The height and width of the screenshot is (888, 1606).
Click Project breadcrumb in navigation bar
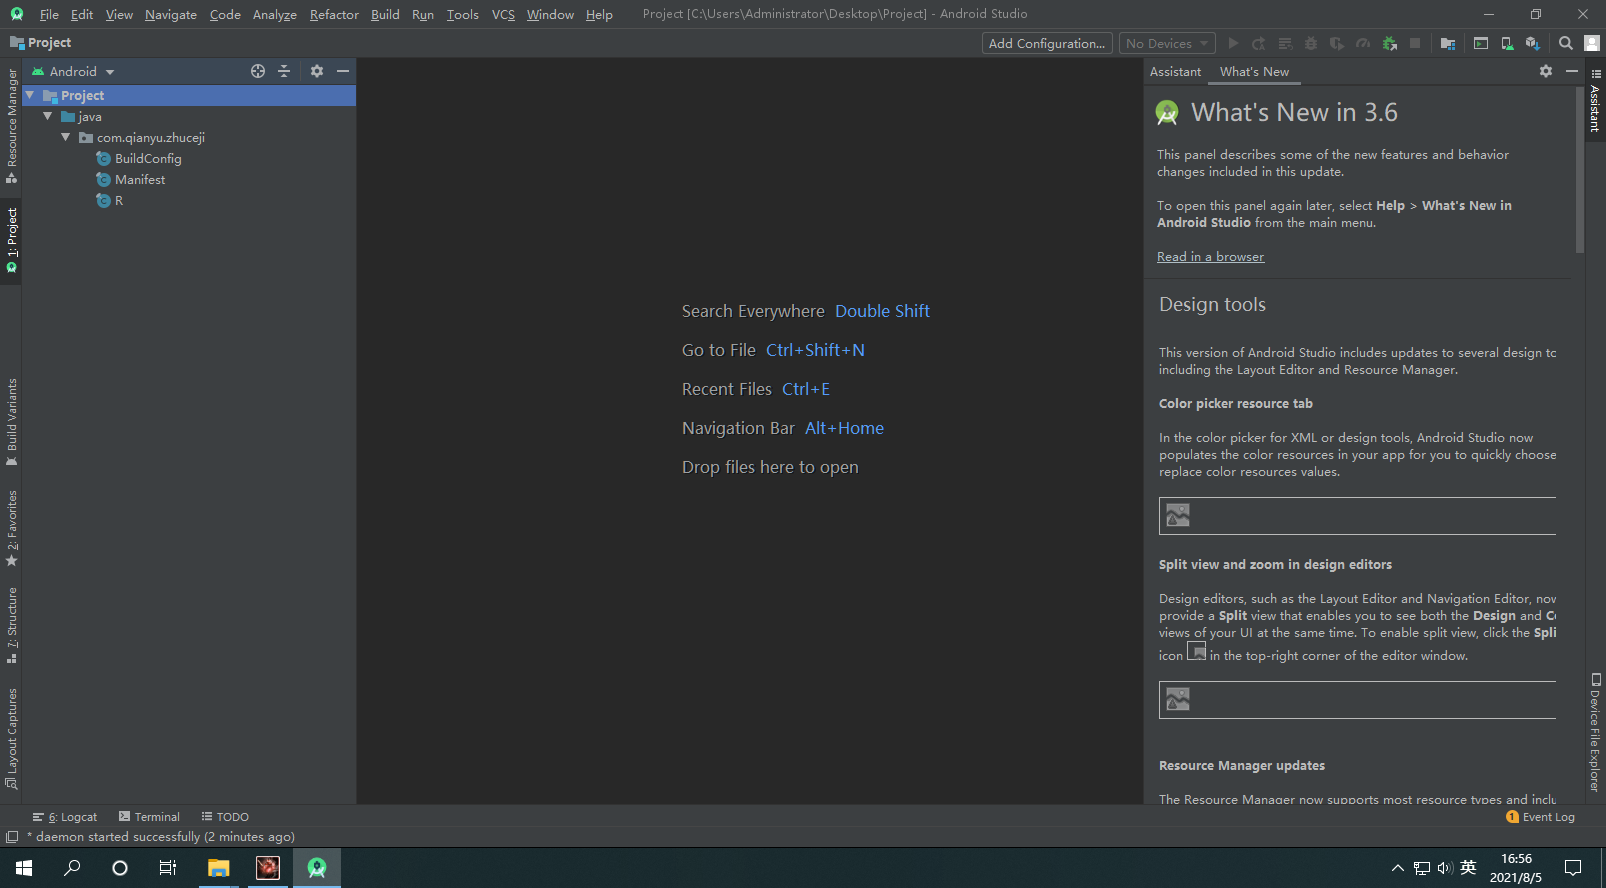coord(40,43)
